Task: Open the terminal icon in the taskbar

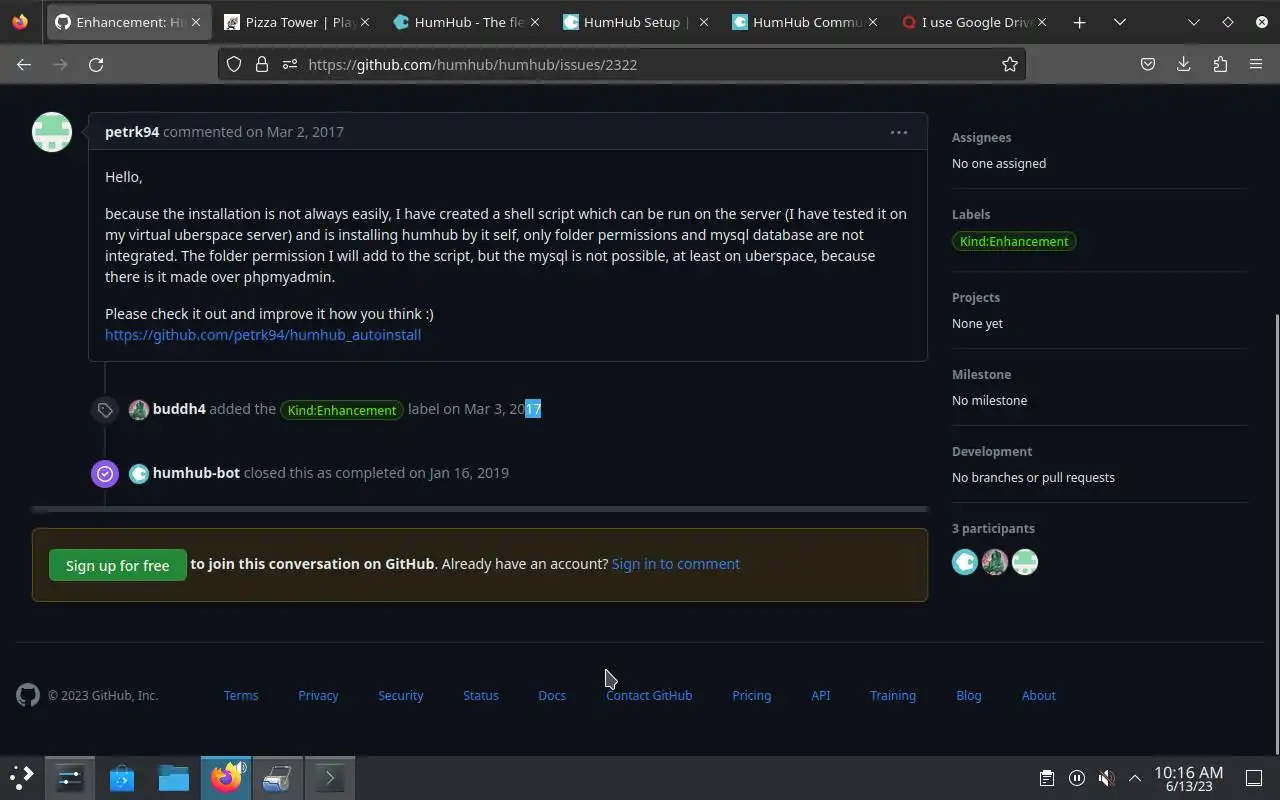Action: (x=330, y=777)
